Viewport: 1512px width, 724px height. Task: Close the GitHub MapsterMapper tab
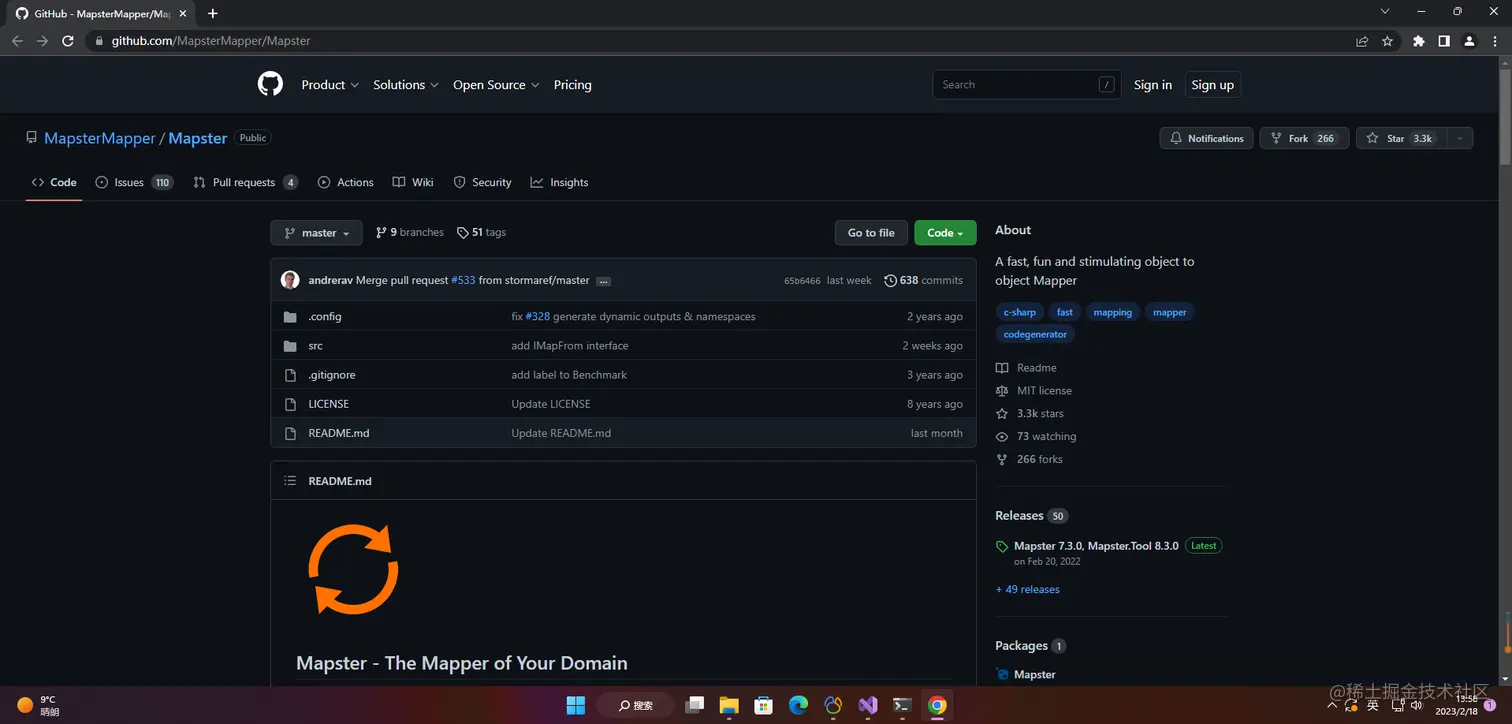tap(182, 14)
